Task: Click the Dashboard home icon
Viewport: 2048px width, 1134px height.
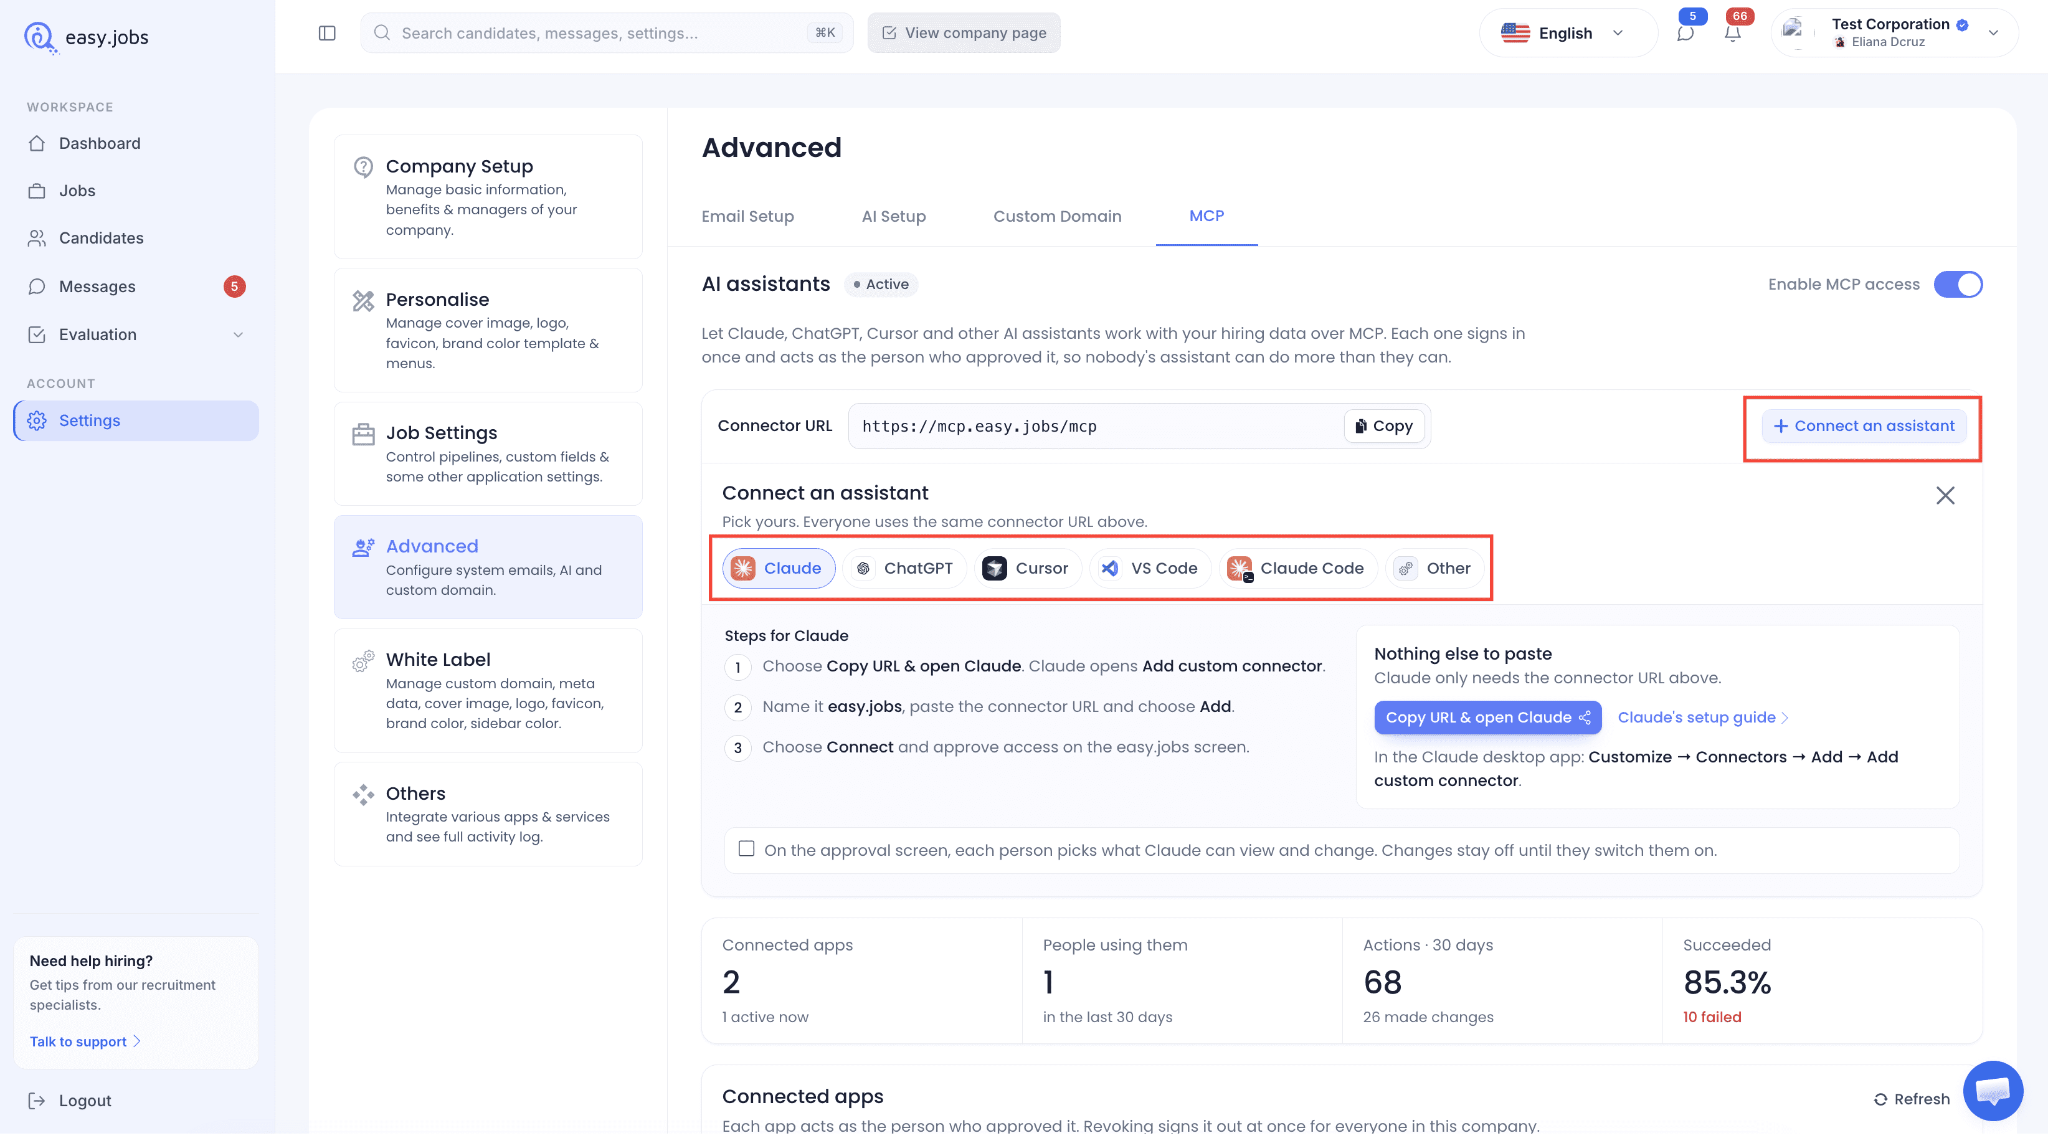Action: [37, 143]
